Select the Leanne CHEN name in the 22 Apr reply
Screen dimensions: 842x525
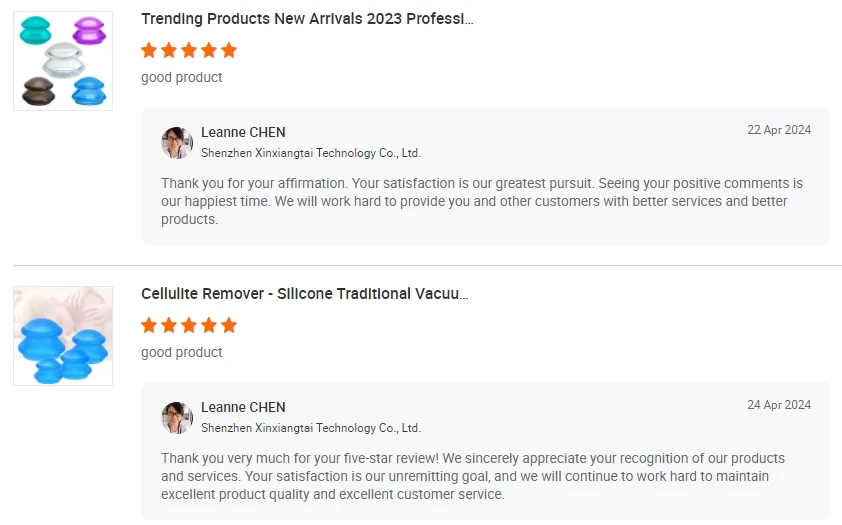(243, 132)
